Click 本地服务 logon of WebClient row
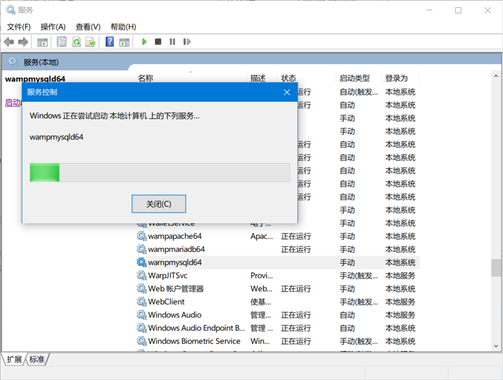The image size is (503, 380). pyautogui.click(x=400, y=302)
